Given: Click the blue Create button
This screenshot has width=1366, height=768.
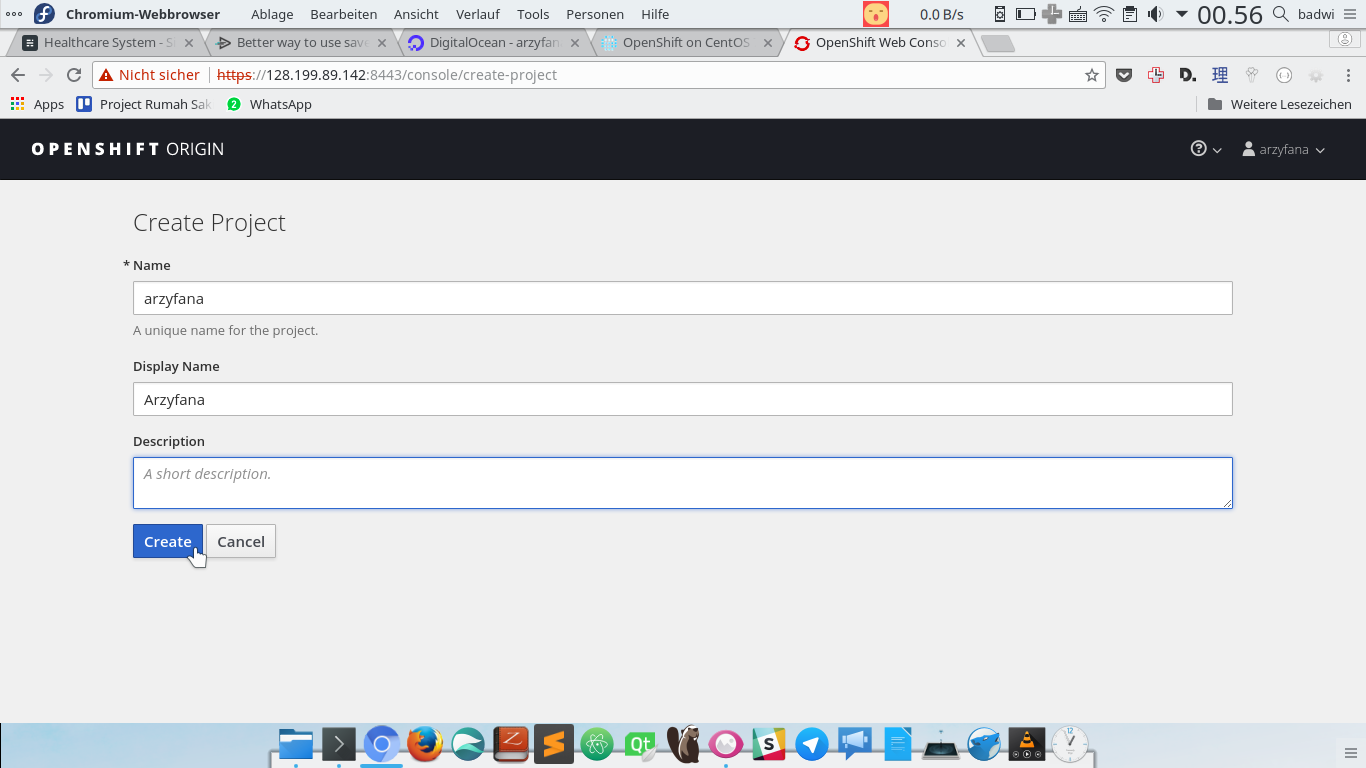Looking at the screenshot, I should click(x=168, y=541).
